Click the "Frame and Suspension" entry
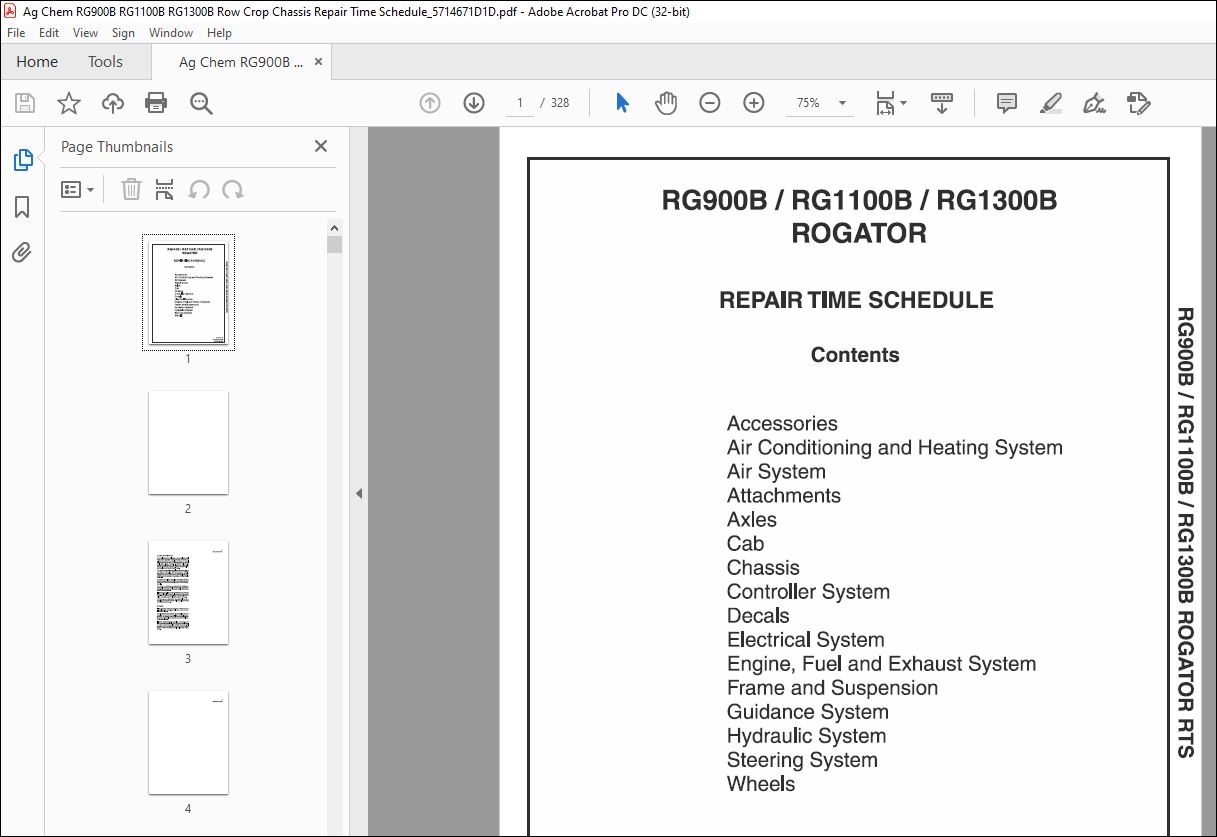This screenshot has width=1217, height=837. [833, 688]
